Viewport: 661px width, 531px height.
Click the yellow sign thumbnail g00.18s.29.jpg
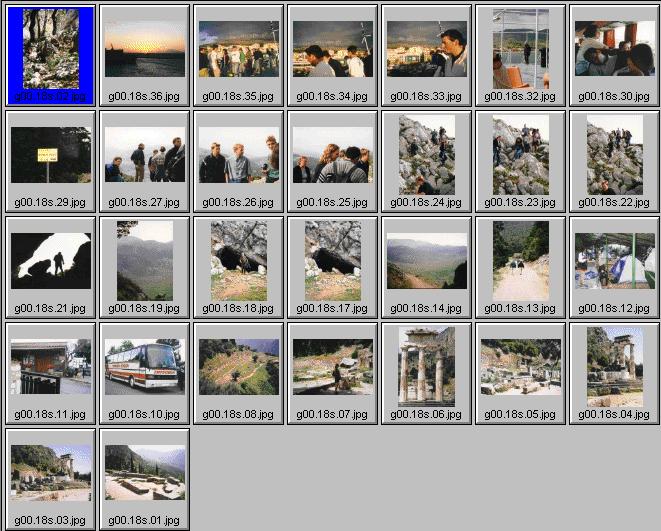click(x=51, y=155)
